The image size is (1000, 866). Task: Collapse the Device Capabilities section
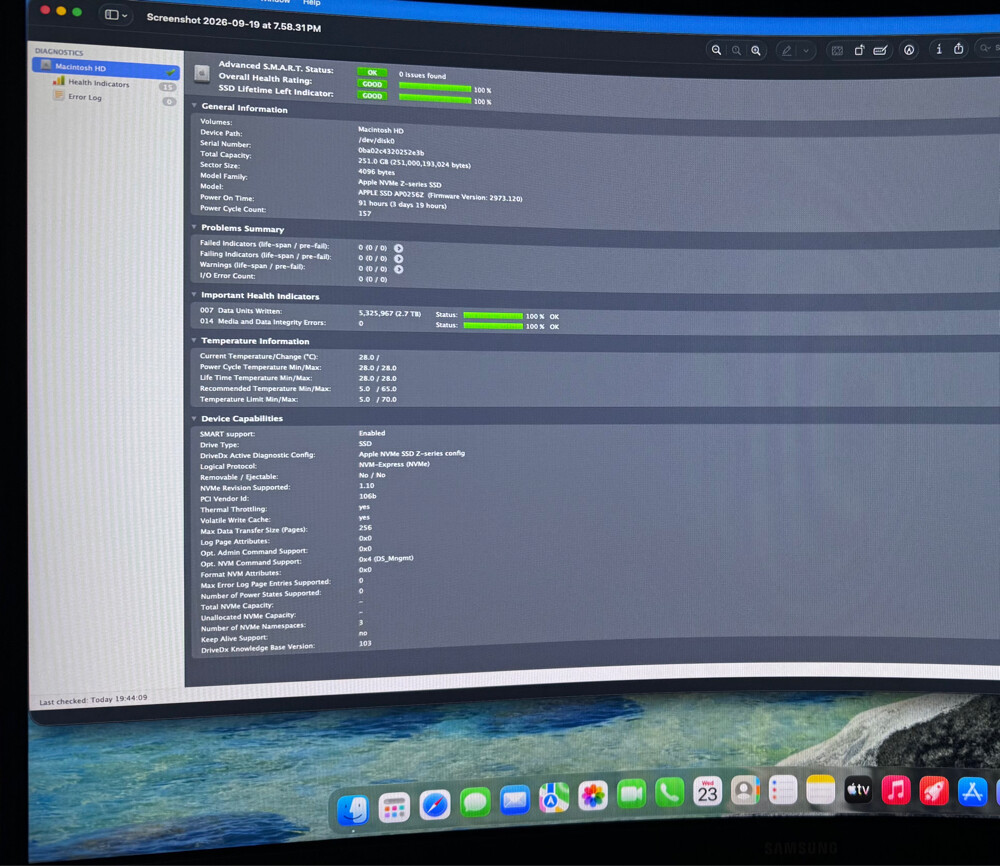coord(195,418)
